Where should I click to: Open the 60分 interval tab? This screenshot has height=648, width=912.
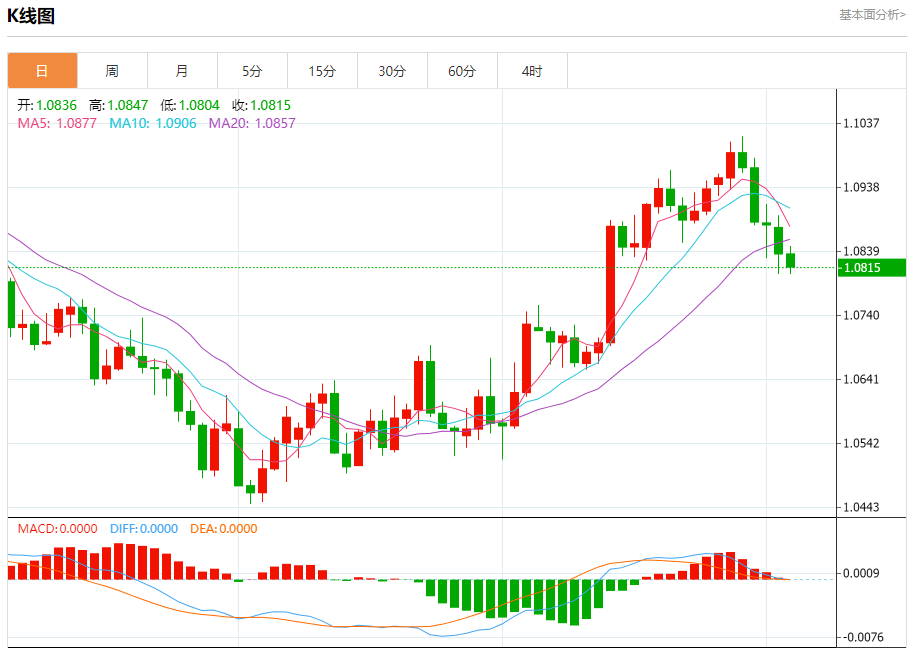point(462,71)
